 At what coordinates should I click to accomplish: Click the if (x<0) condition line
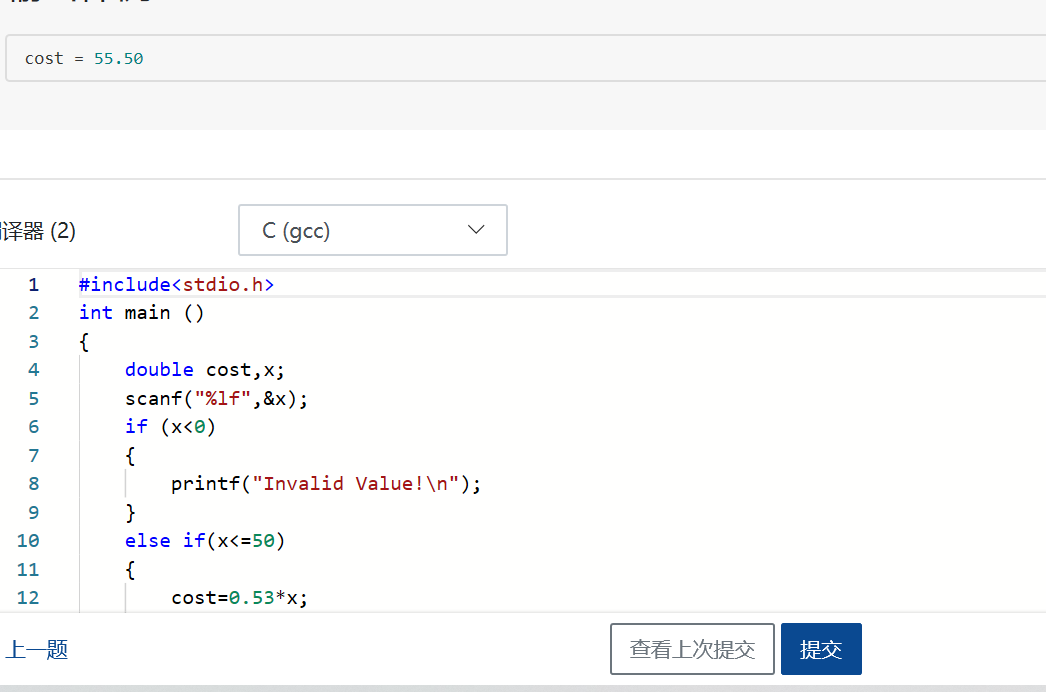pos(170,427)
